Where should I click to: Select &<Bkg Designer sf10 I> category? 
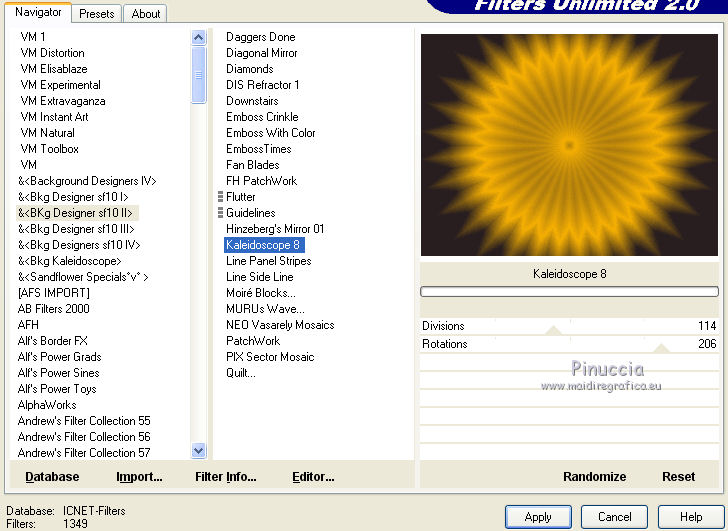[73, 197]
